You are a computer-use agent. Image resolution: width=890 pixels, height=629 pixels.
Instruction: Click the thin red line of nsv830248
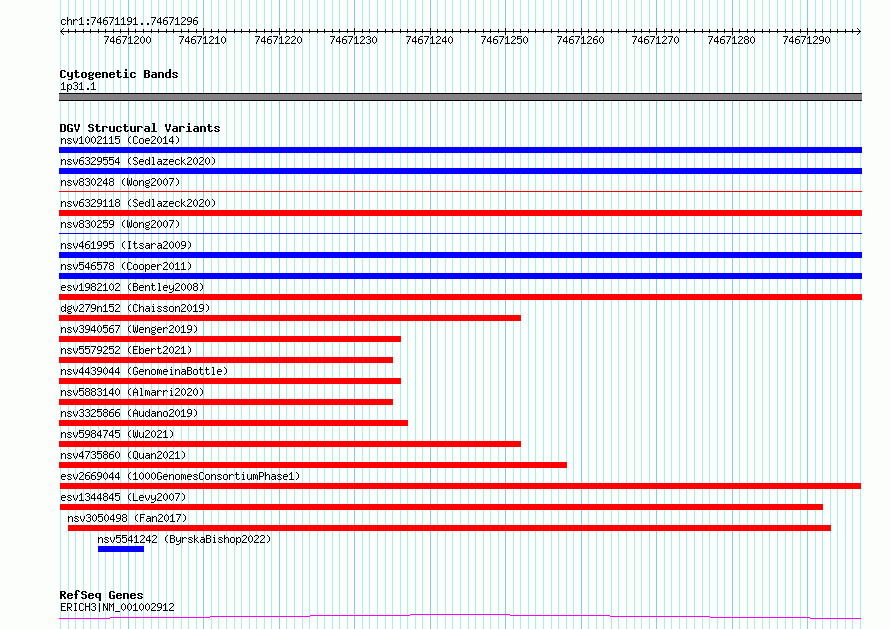[x=460, y=192]
